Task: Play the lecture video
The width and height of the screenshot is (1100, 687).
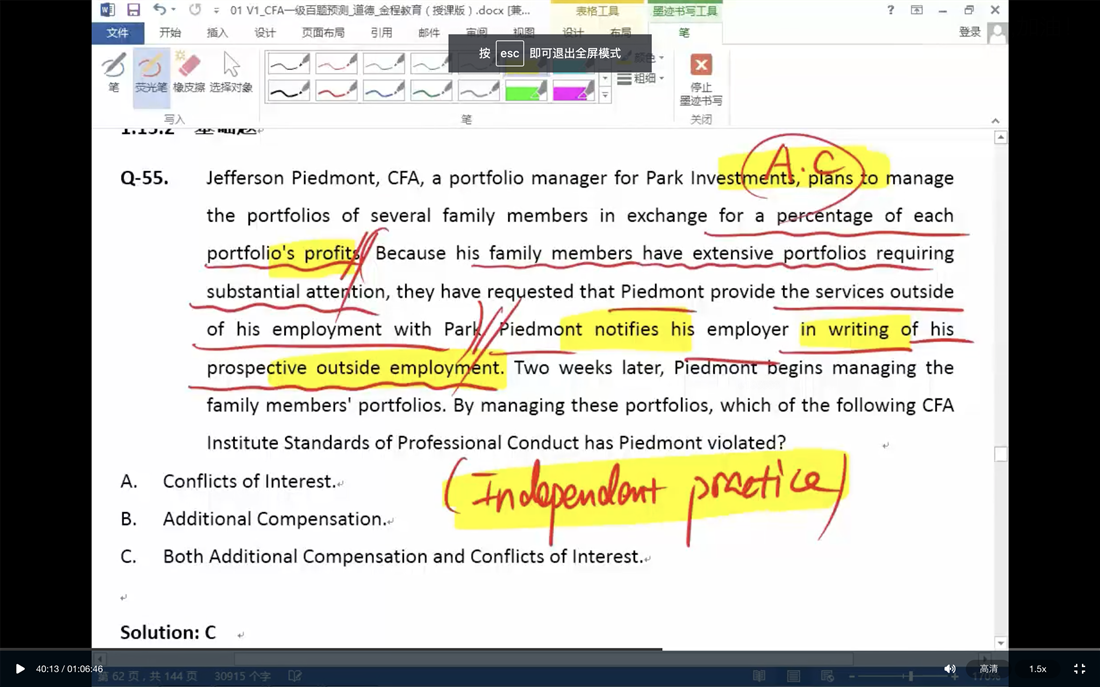Action: point(20,669)
